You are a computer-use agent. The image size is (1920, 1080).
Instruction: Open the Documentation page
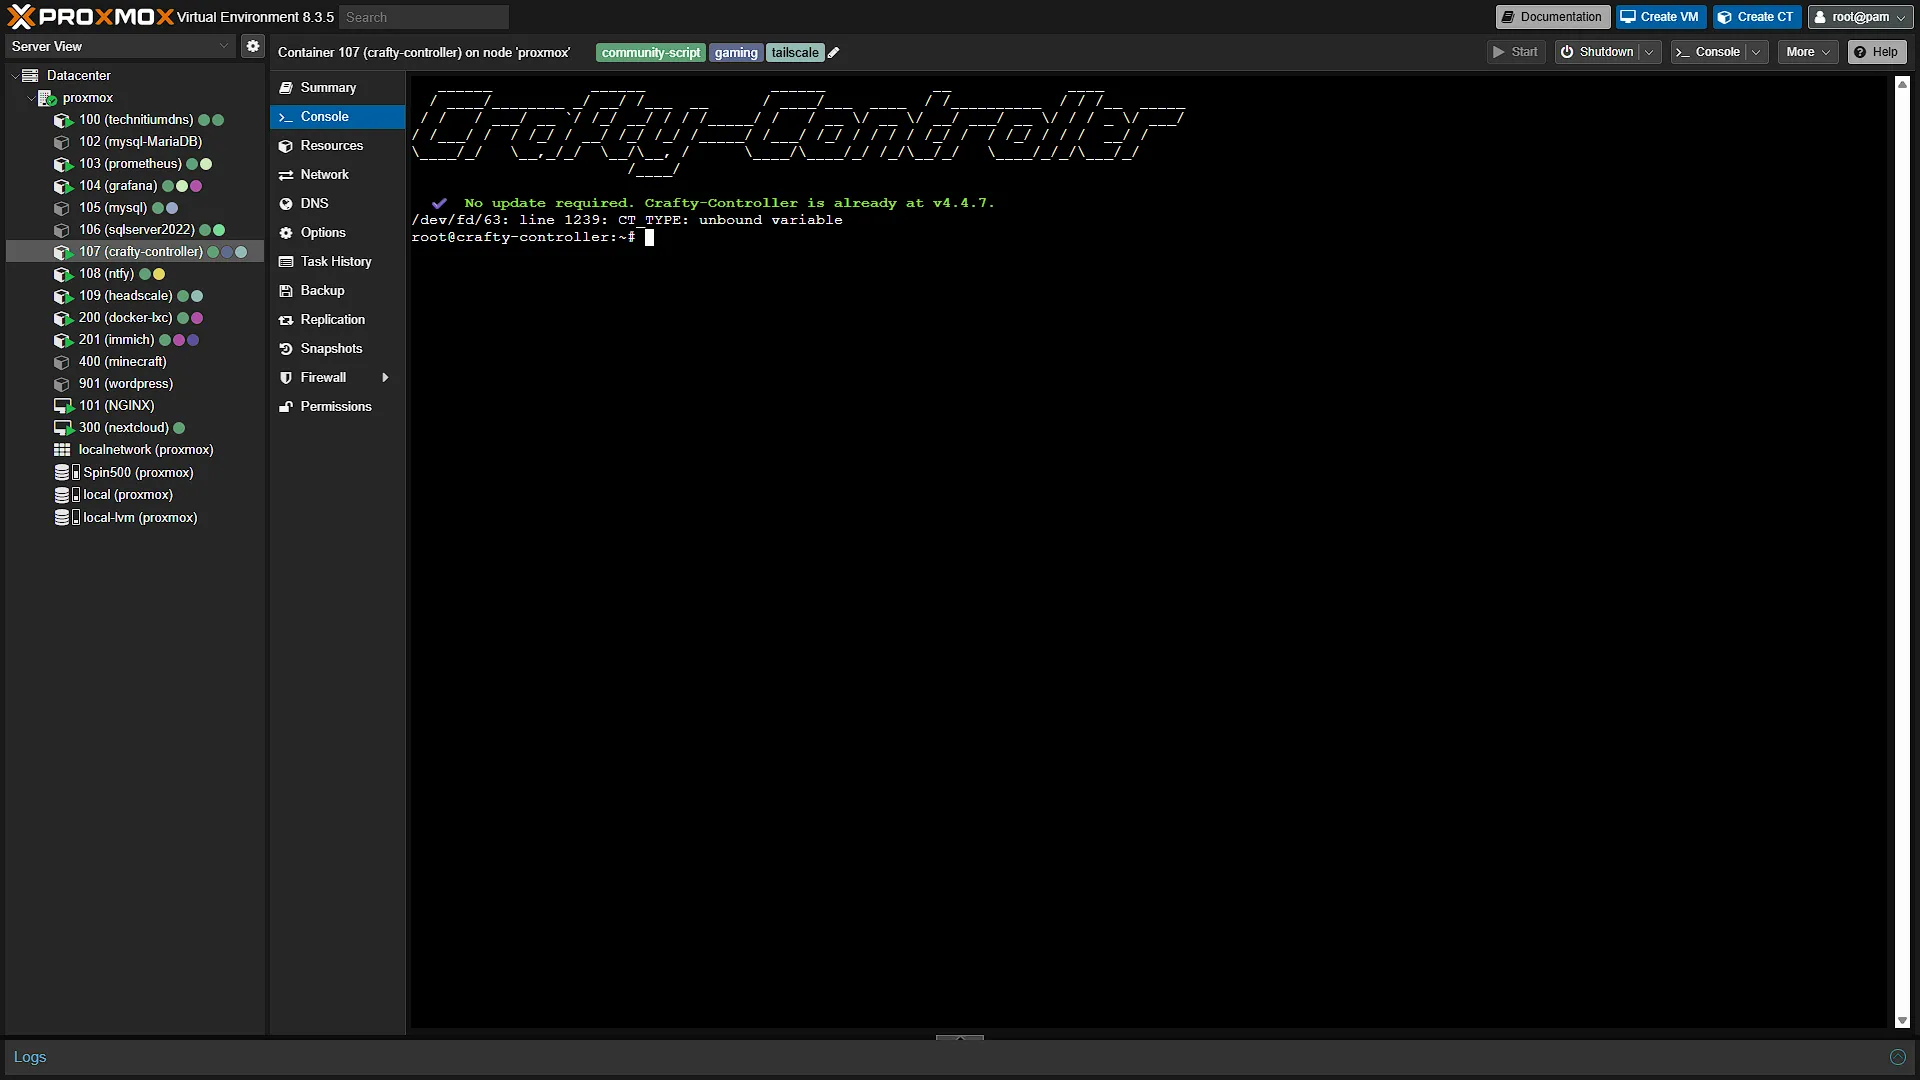click(x=1552, y=17)
